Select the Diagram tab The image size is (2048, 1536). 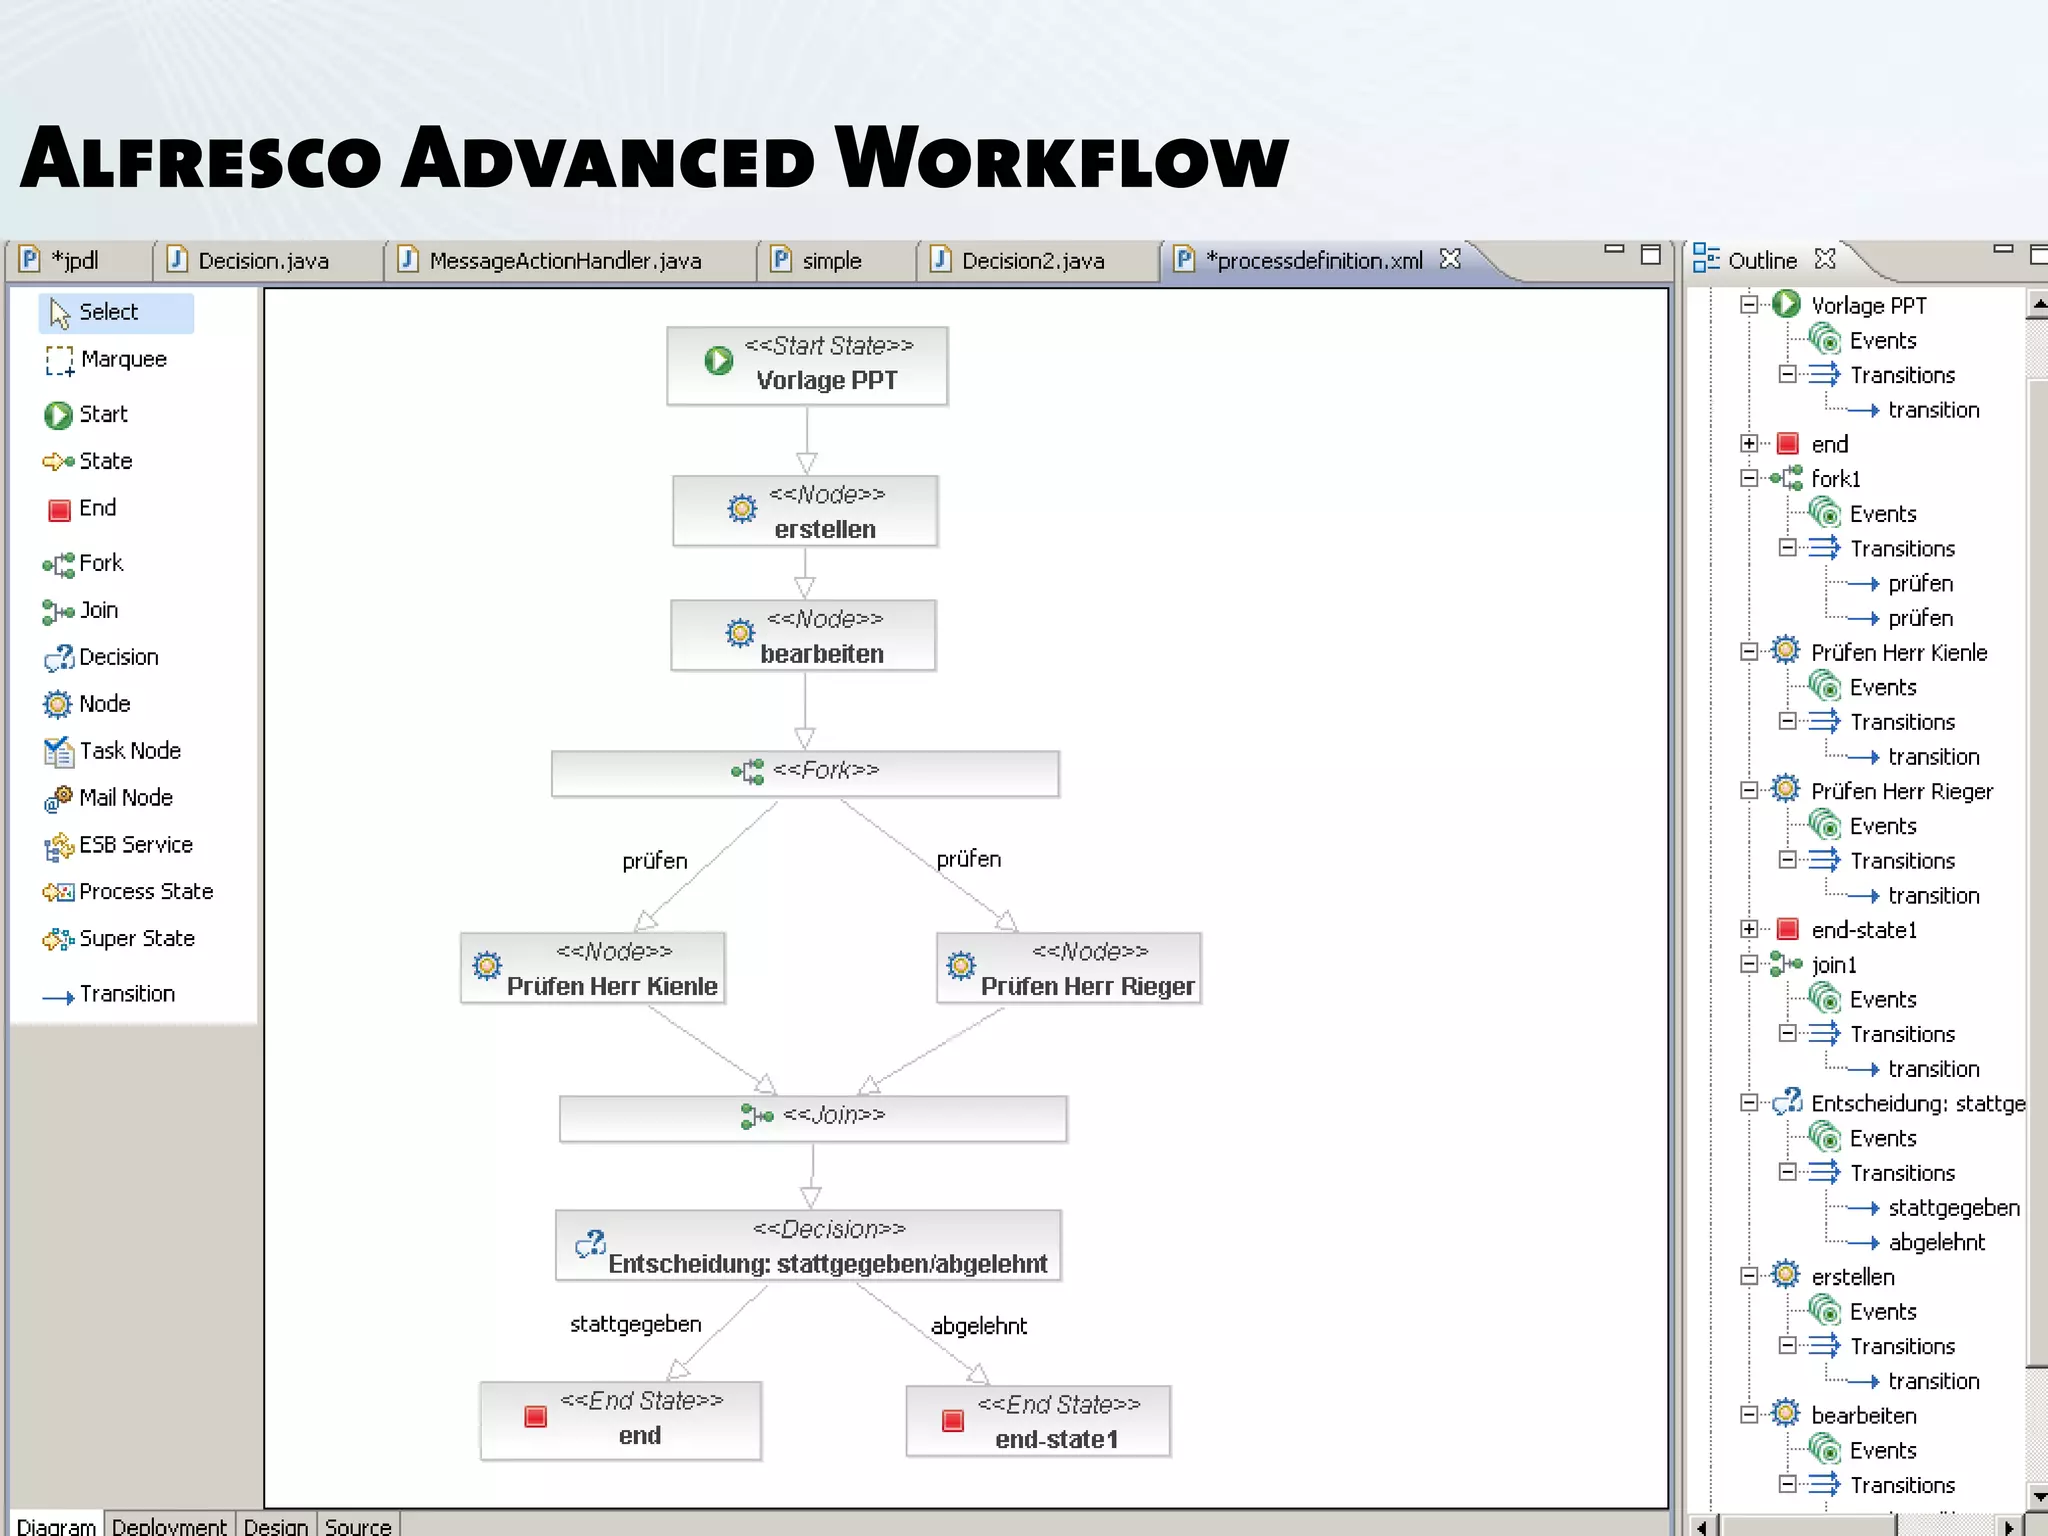tap(56, 1526)
